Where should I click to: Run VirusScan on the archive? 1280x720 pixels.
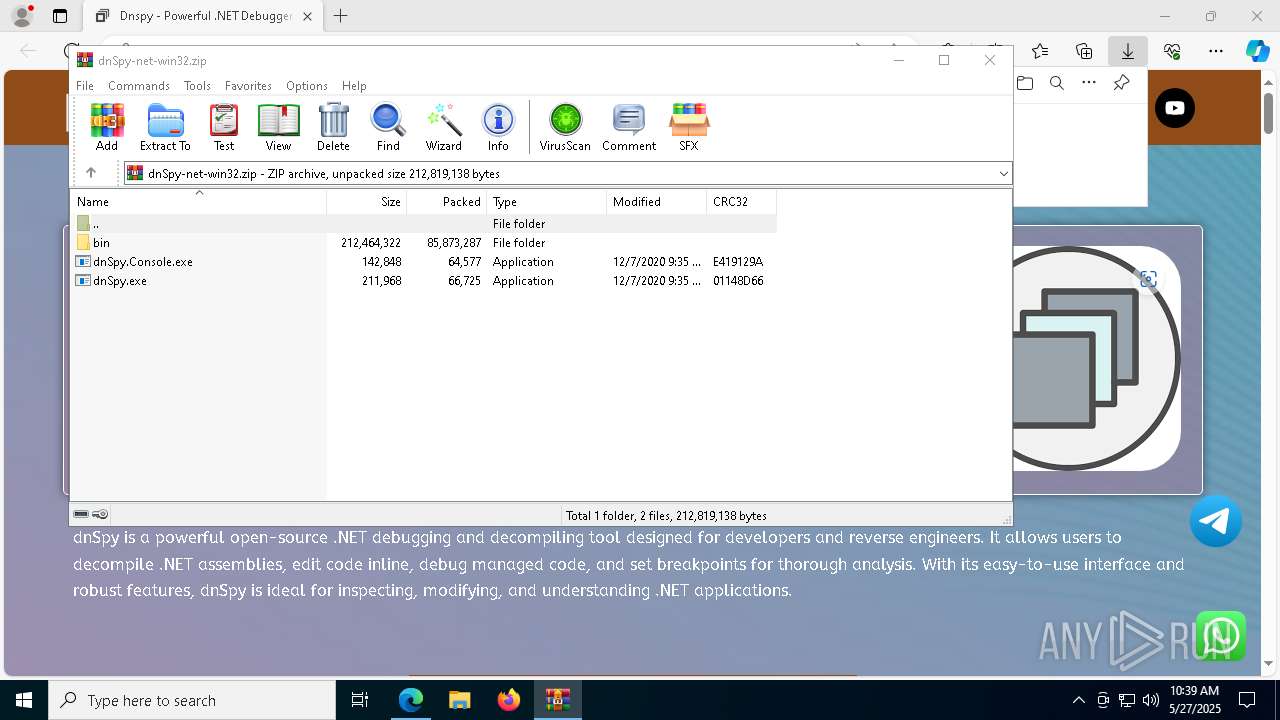point(565,127)
